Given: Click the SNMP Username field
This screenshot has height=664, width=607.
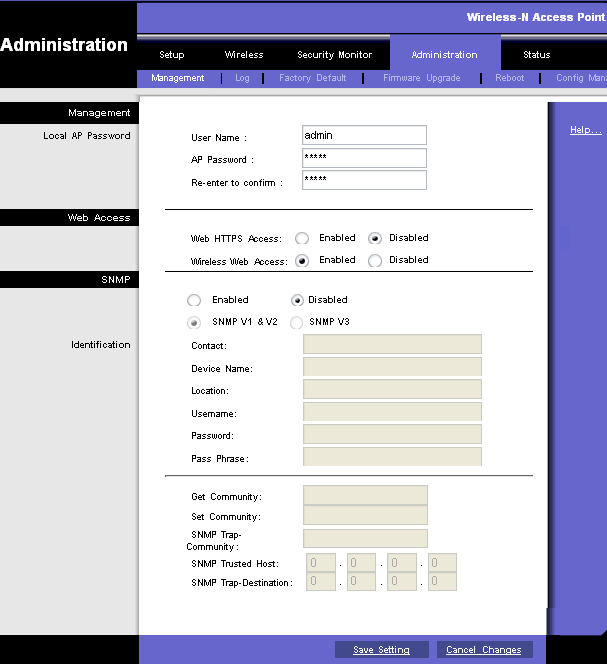Looking at the screenshot, I should pyautogui.click(x=392, y=412).
